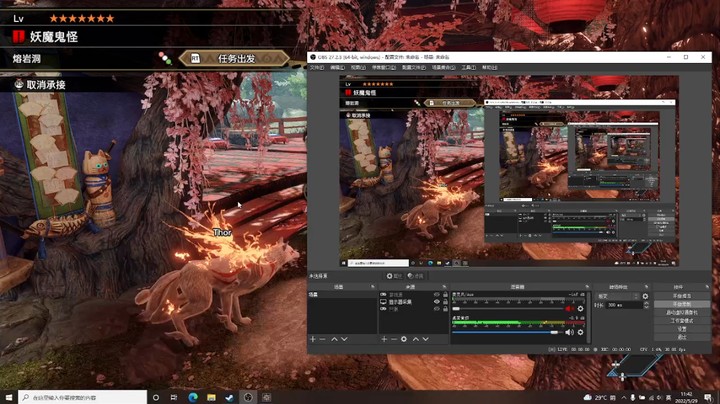The height and width of the screenshot is (404, 720).
Task: Adjust the desktop audio volume slider
Action: coord(508,332)
